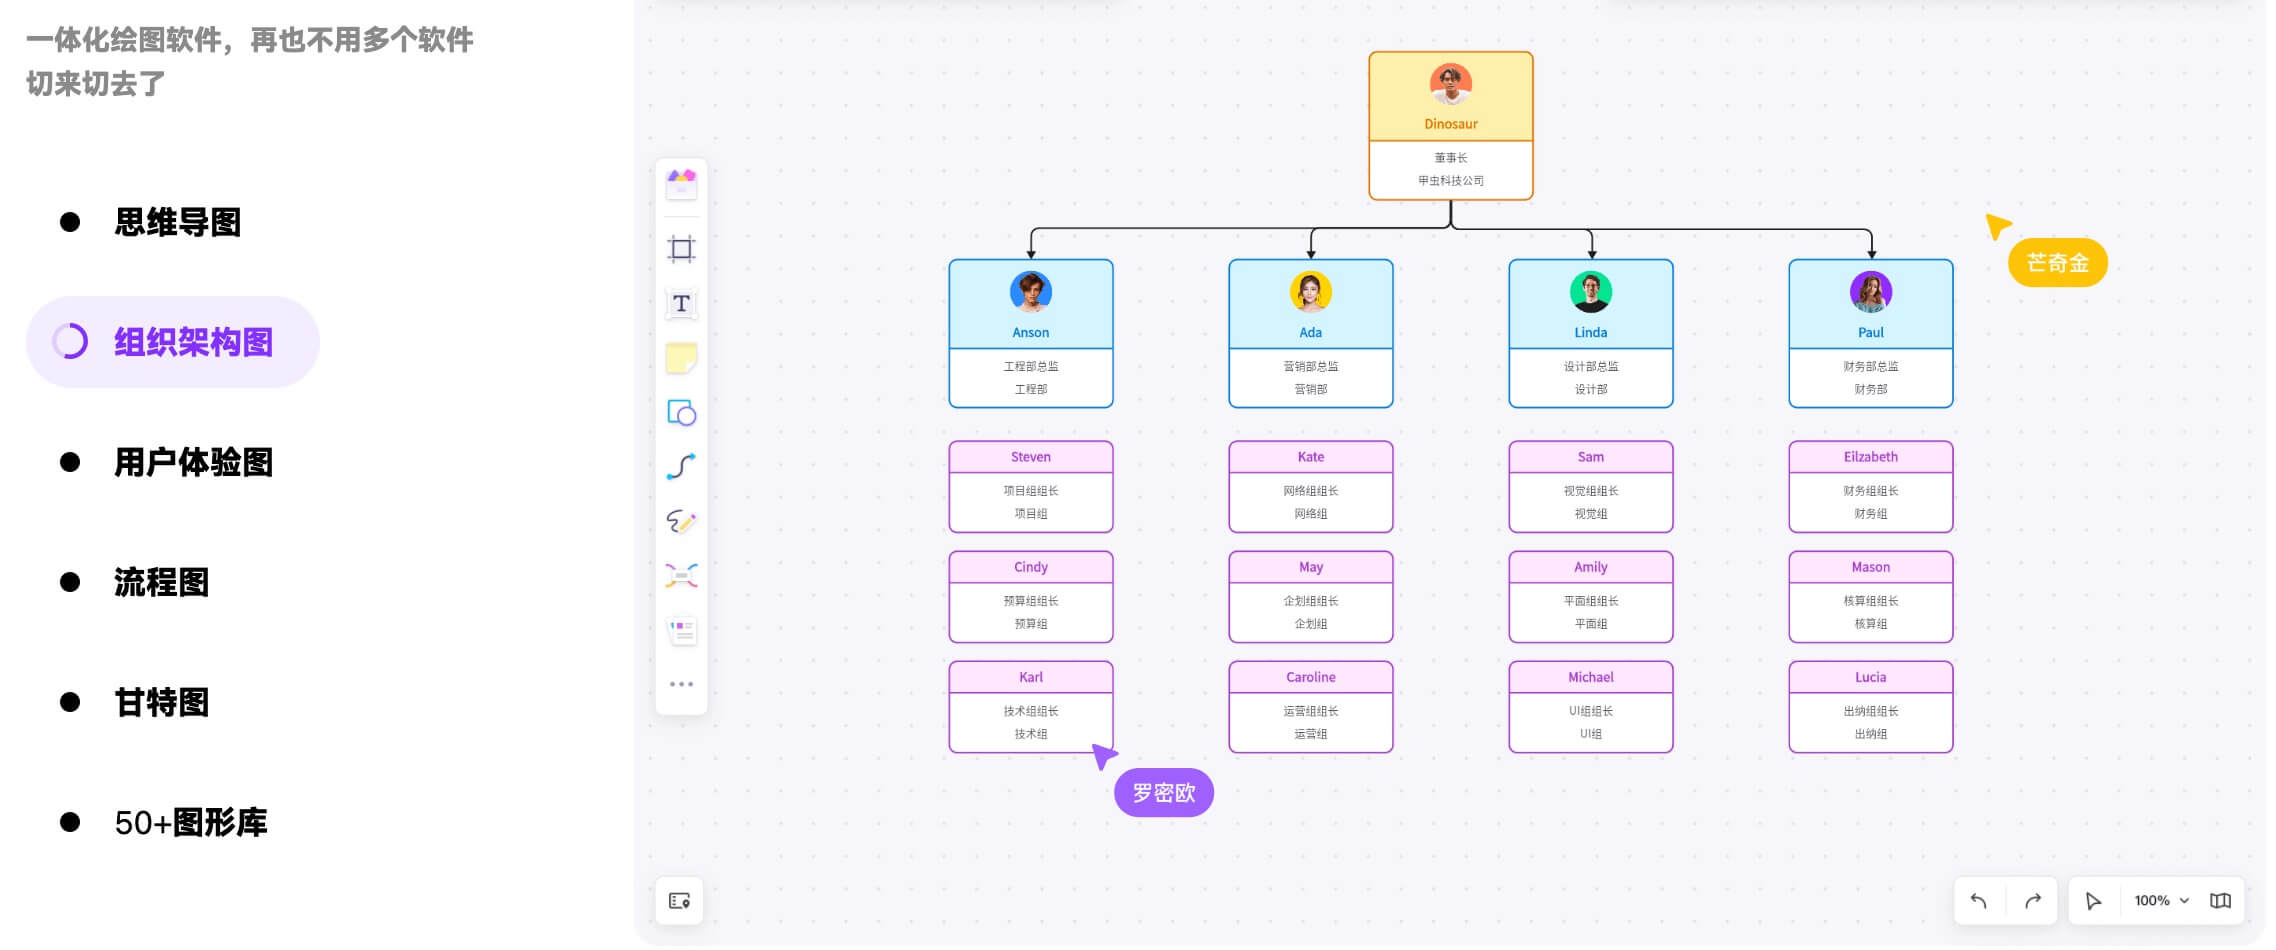
Task: Select the Steven card header
Action: point(1031,457)
